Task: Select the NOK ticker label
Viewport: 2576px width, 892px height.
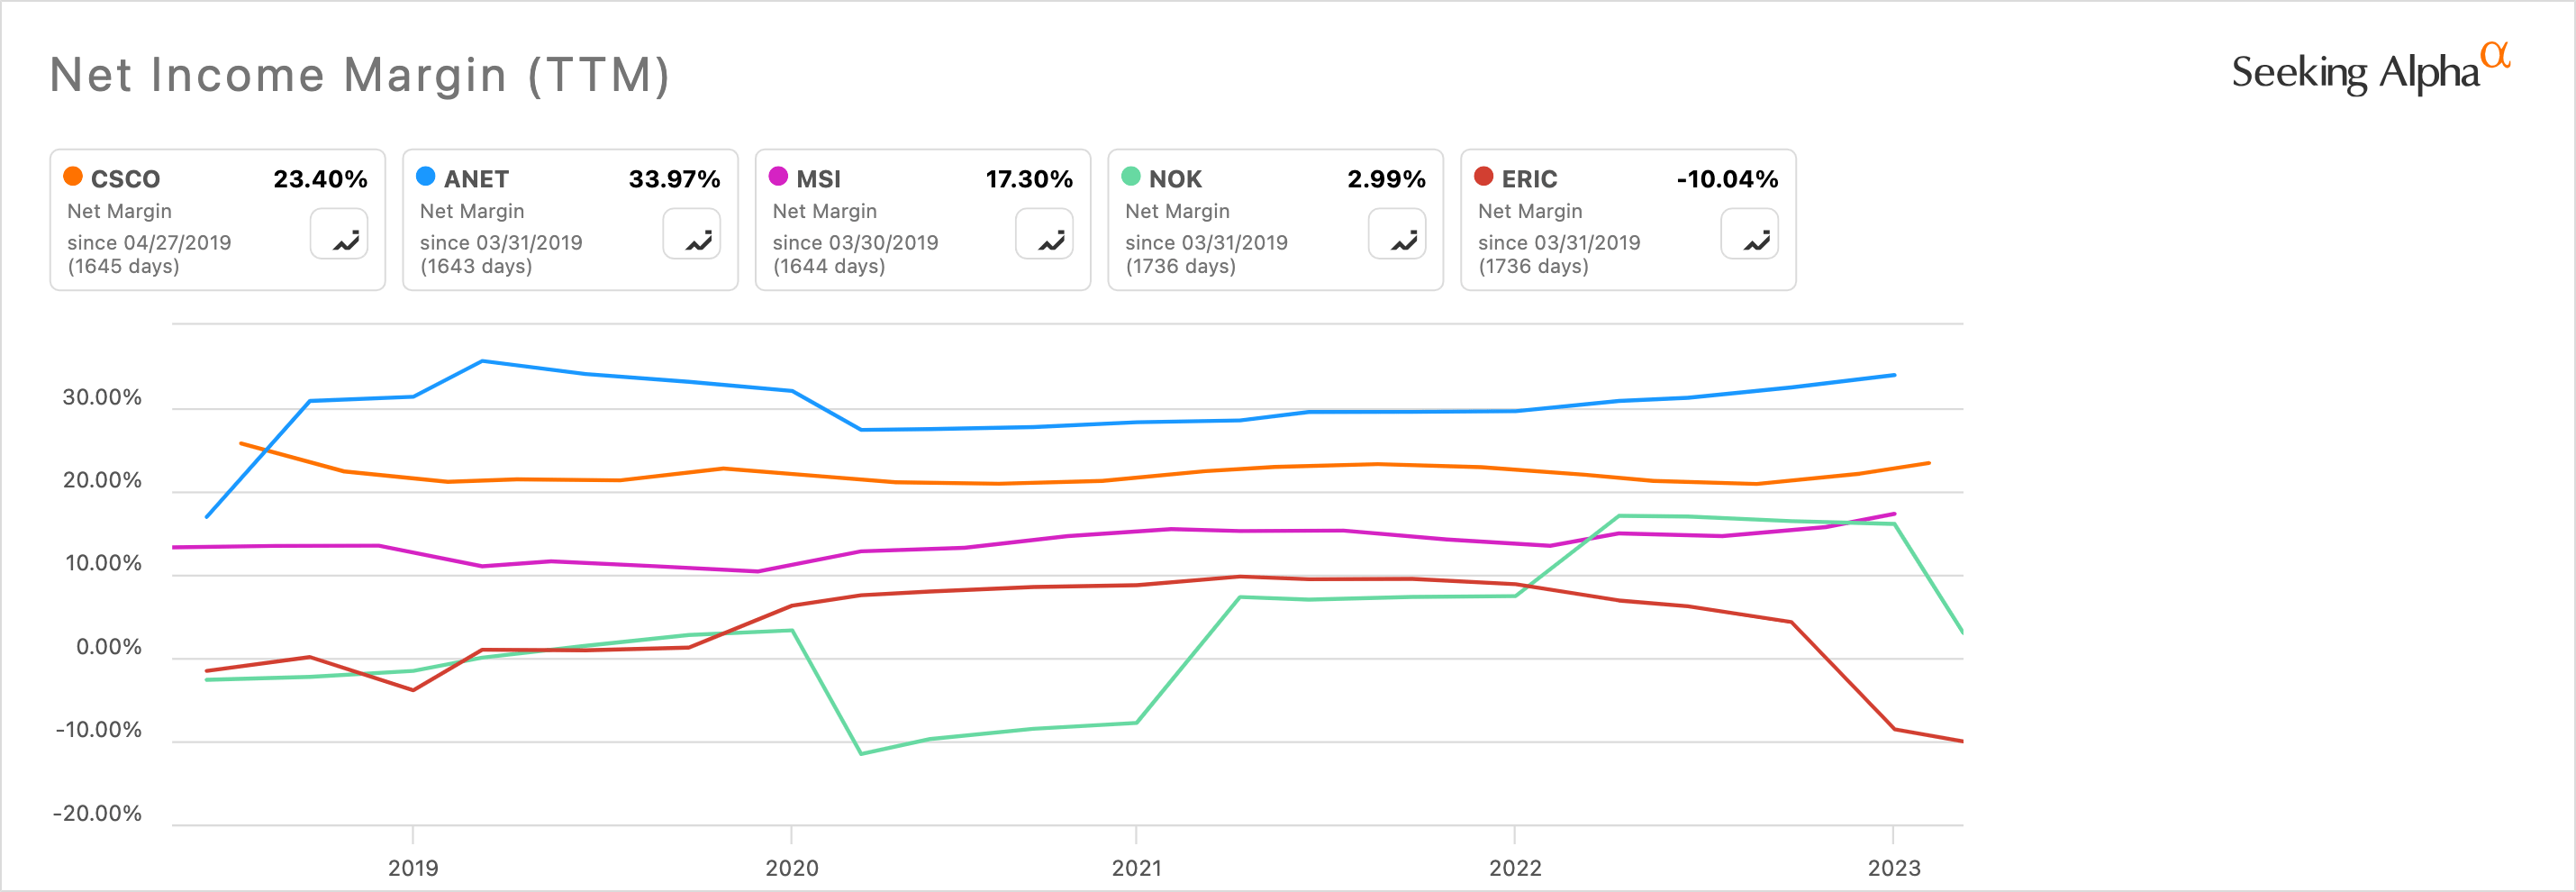Action: click(x=1175, y=179)
